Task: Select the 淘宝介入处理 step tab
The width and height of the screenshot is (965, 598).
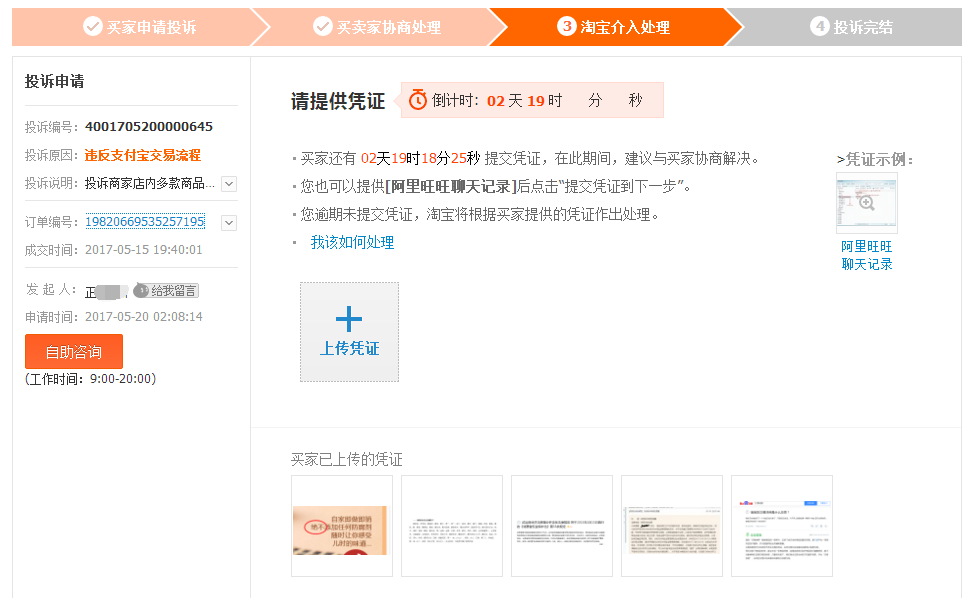Action: tap(615, 27)
